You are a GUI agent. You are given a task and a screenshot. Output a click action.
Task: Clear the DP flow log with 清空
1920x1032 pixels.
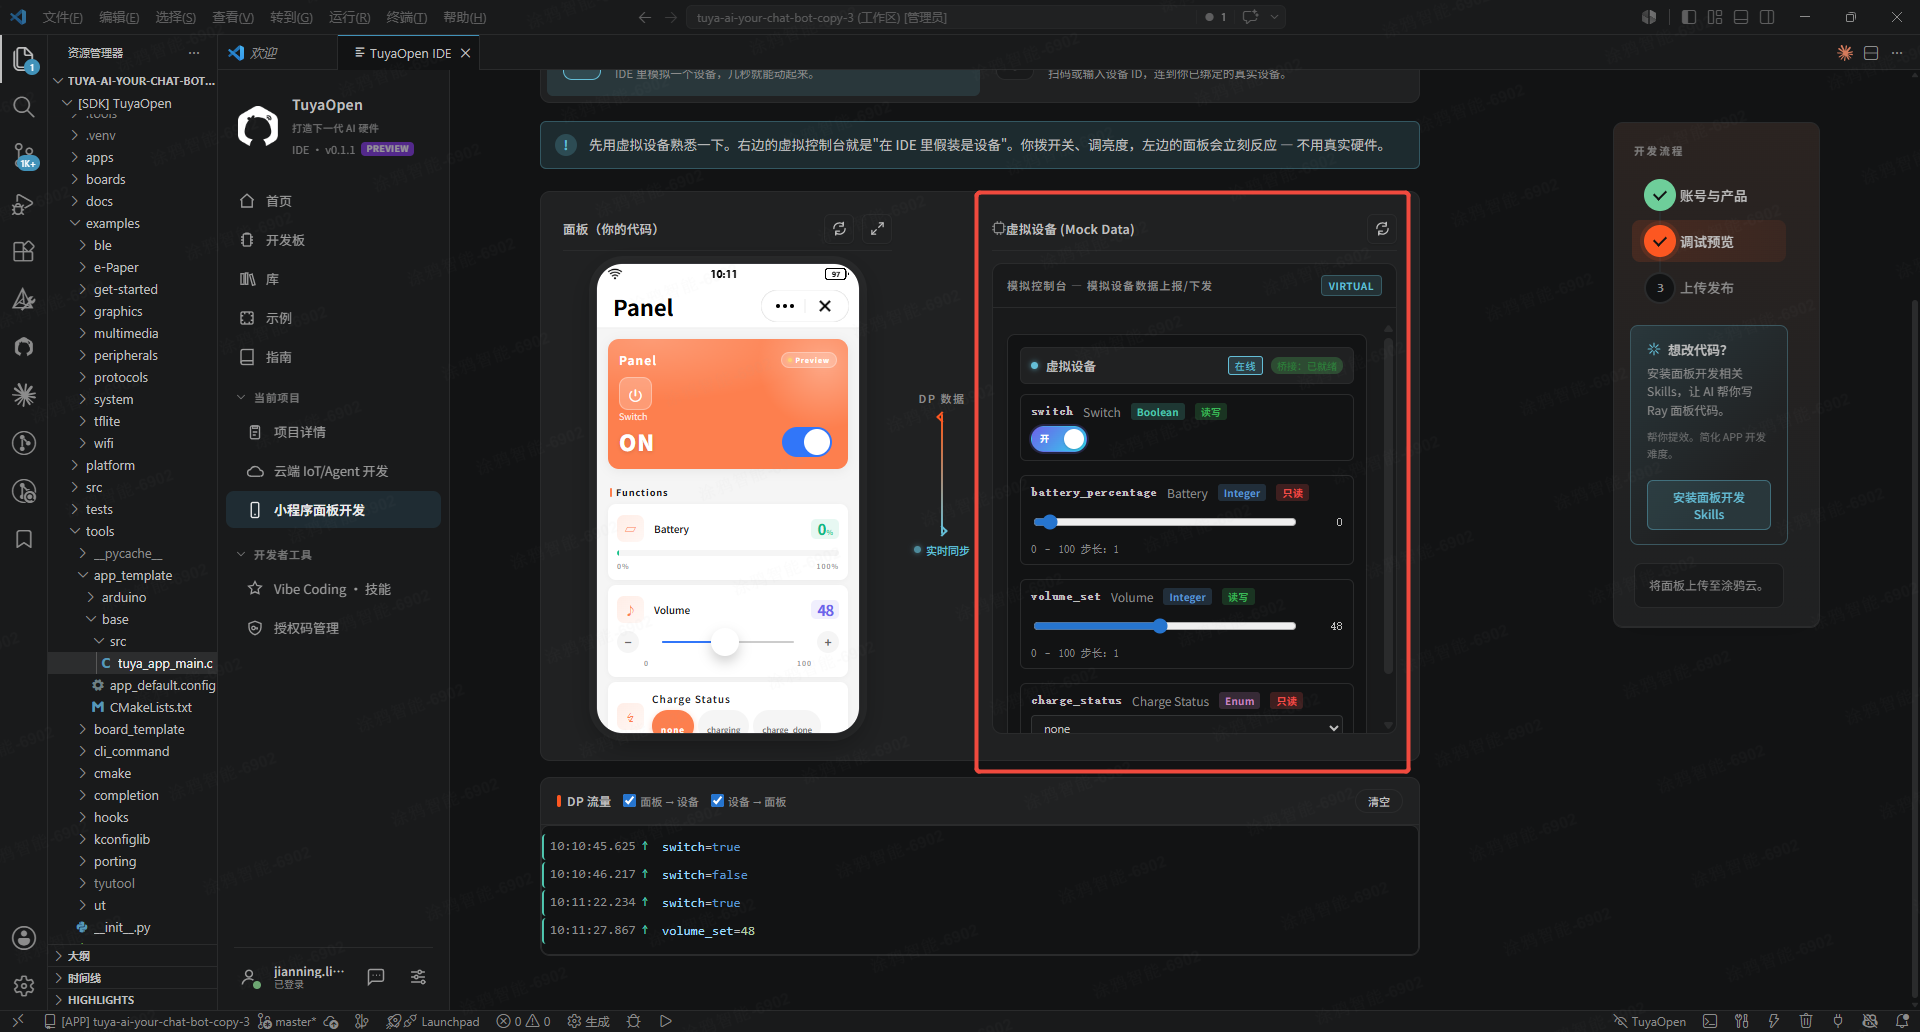[1379, 802]
